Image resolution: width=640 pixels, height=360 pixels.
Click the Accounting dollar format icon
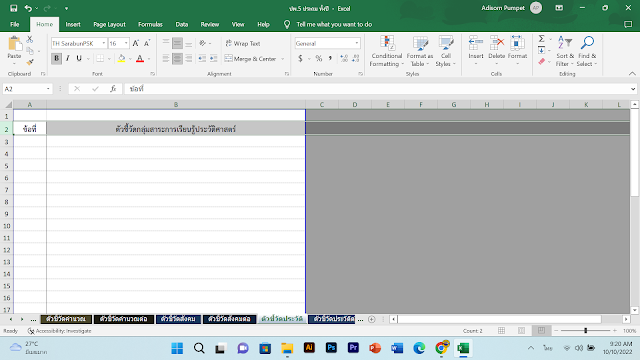300,58
